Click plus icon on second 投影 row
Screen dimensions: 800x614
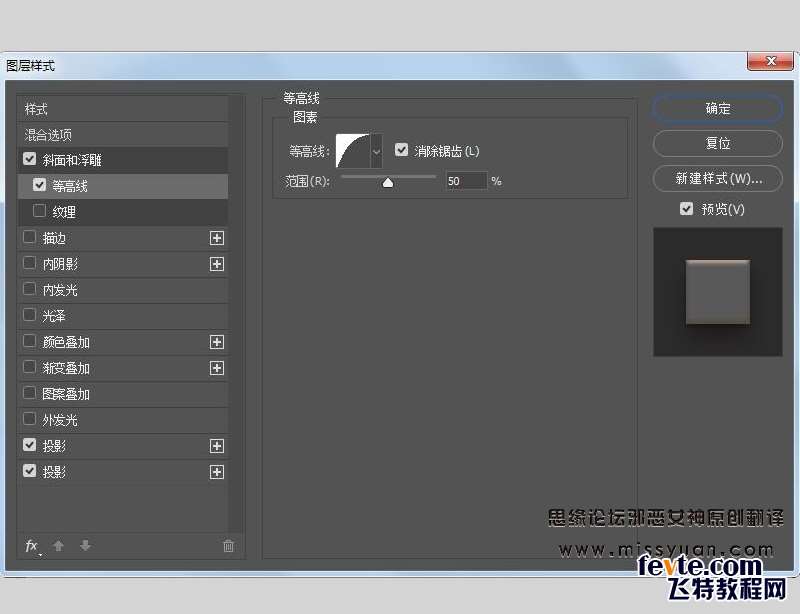(217, 472)
